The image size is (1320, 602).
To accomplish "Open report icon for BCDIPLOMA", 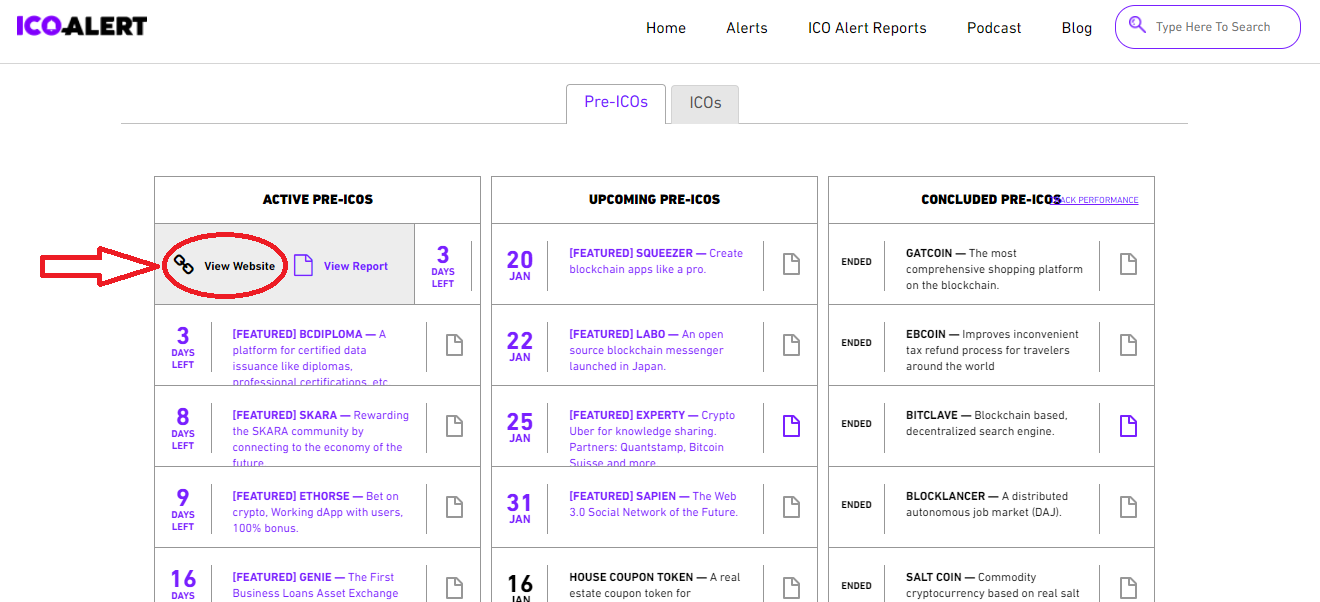I will coord(454,345).
